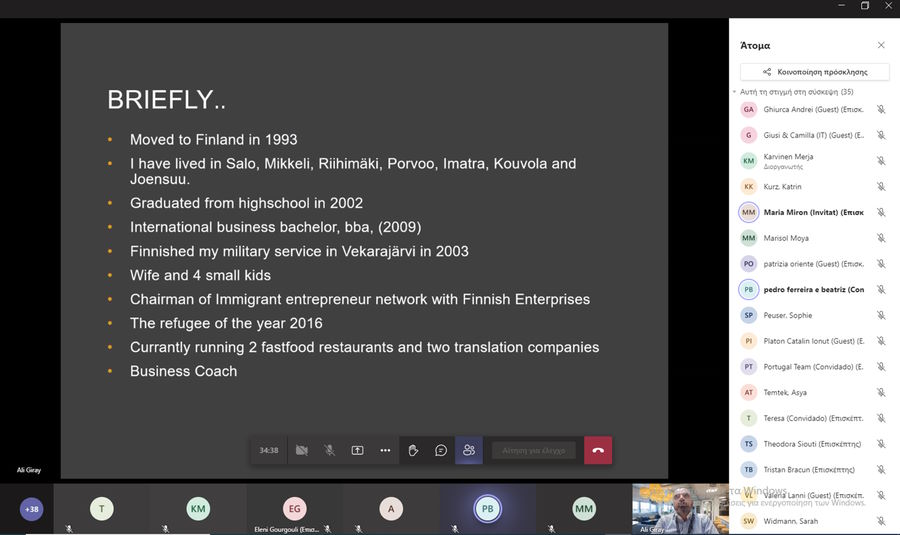Collapse the currently in meeting list
Image resolution: width=900 pixels, height=535 pixels.
point(735,92)
